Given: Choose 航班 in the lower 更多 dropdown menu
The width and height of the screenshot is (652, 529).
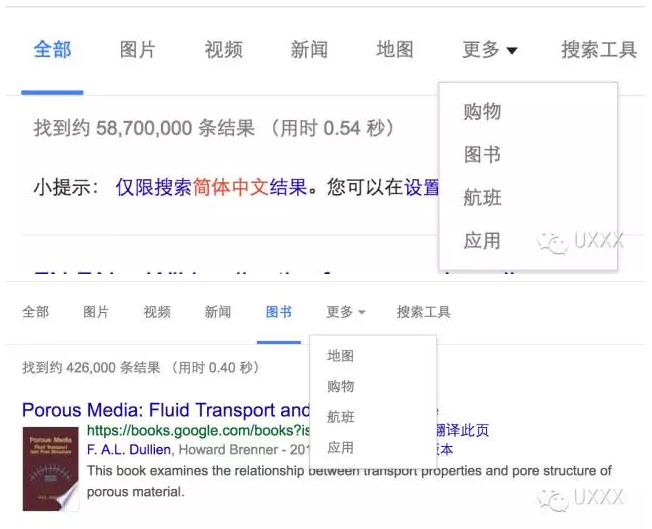Looking at the screenshot, I should 341,417.
